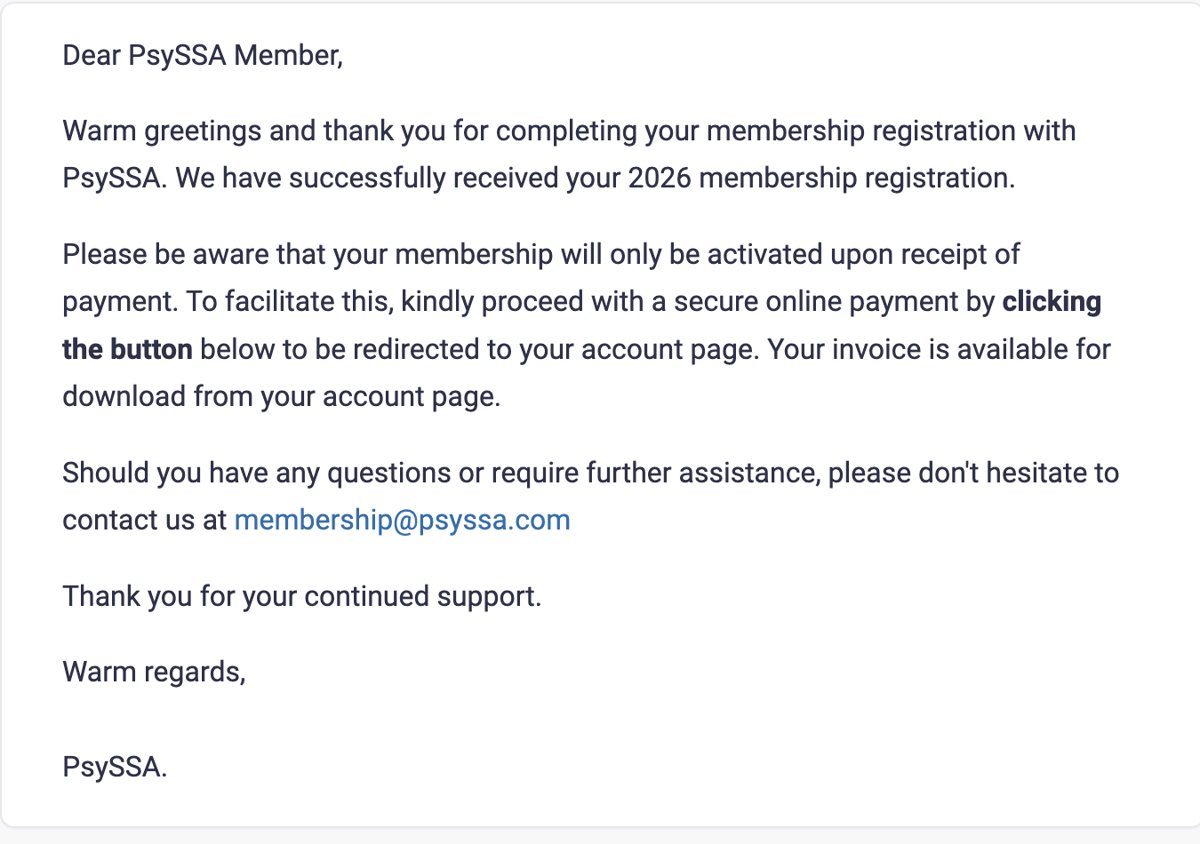Click the phrase "secure online payment"
The image size is (1200, 844).
[x=809, y=302]
